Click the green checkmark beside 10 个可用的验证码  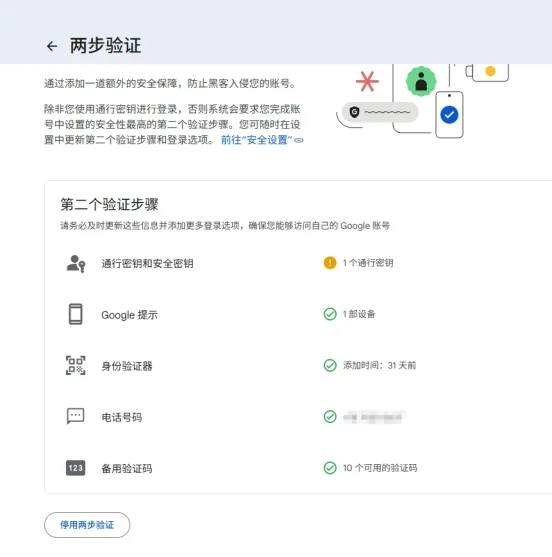[330, 468]
